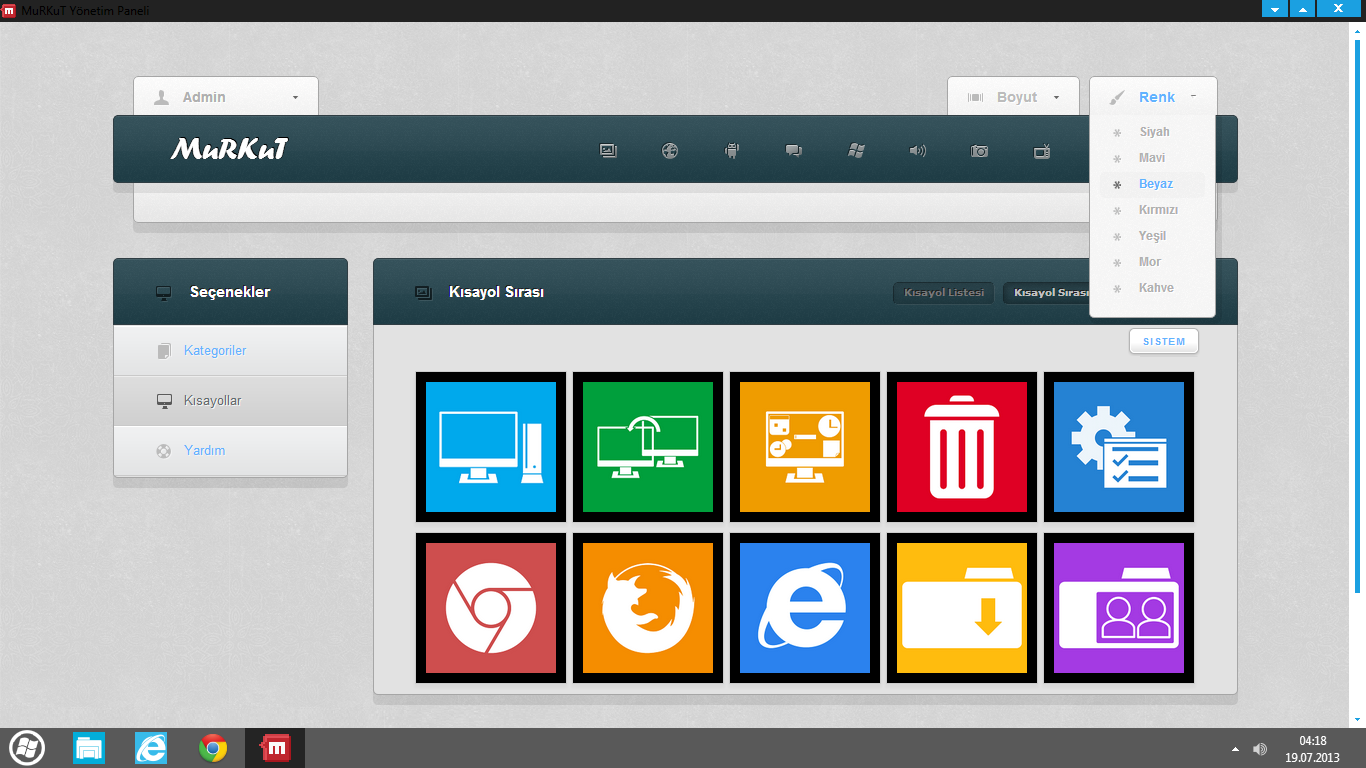1366x768 pixels.
Task: Open the blue Computer shortcut tile
Action: point(491,447)
